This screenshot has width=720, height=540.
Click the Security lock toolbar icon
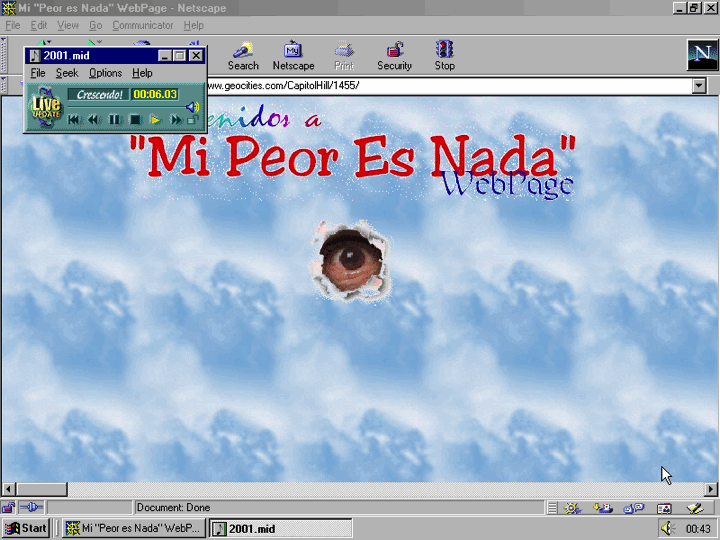point(394,55)
